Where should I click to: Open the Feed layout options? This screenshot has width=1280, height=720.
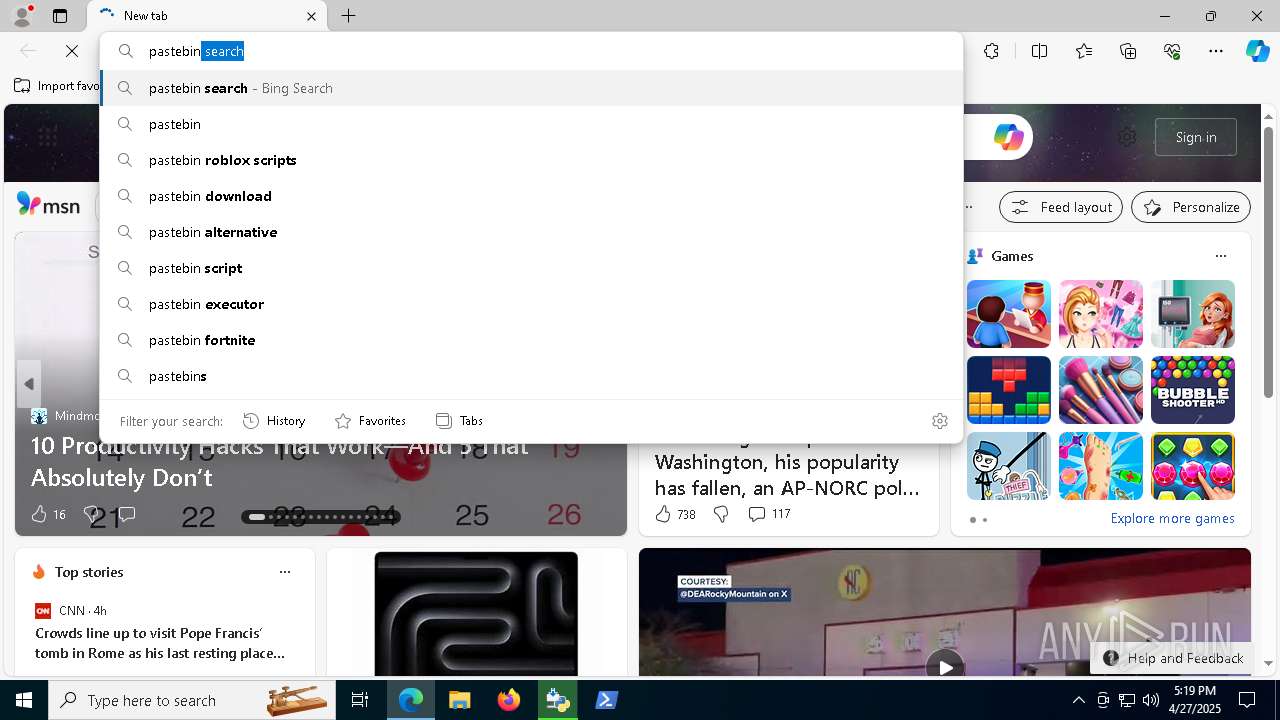pos(1061,207)
